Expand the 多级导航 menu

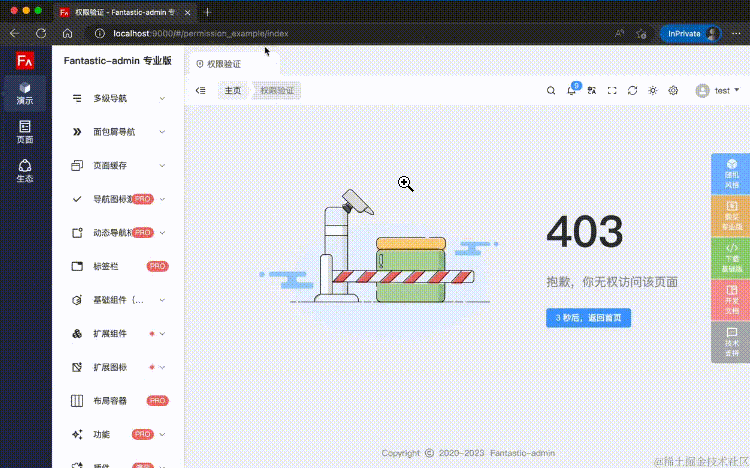coord(118,99)
